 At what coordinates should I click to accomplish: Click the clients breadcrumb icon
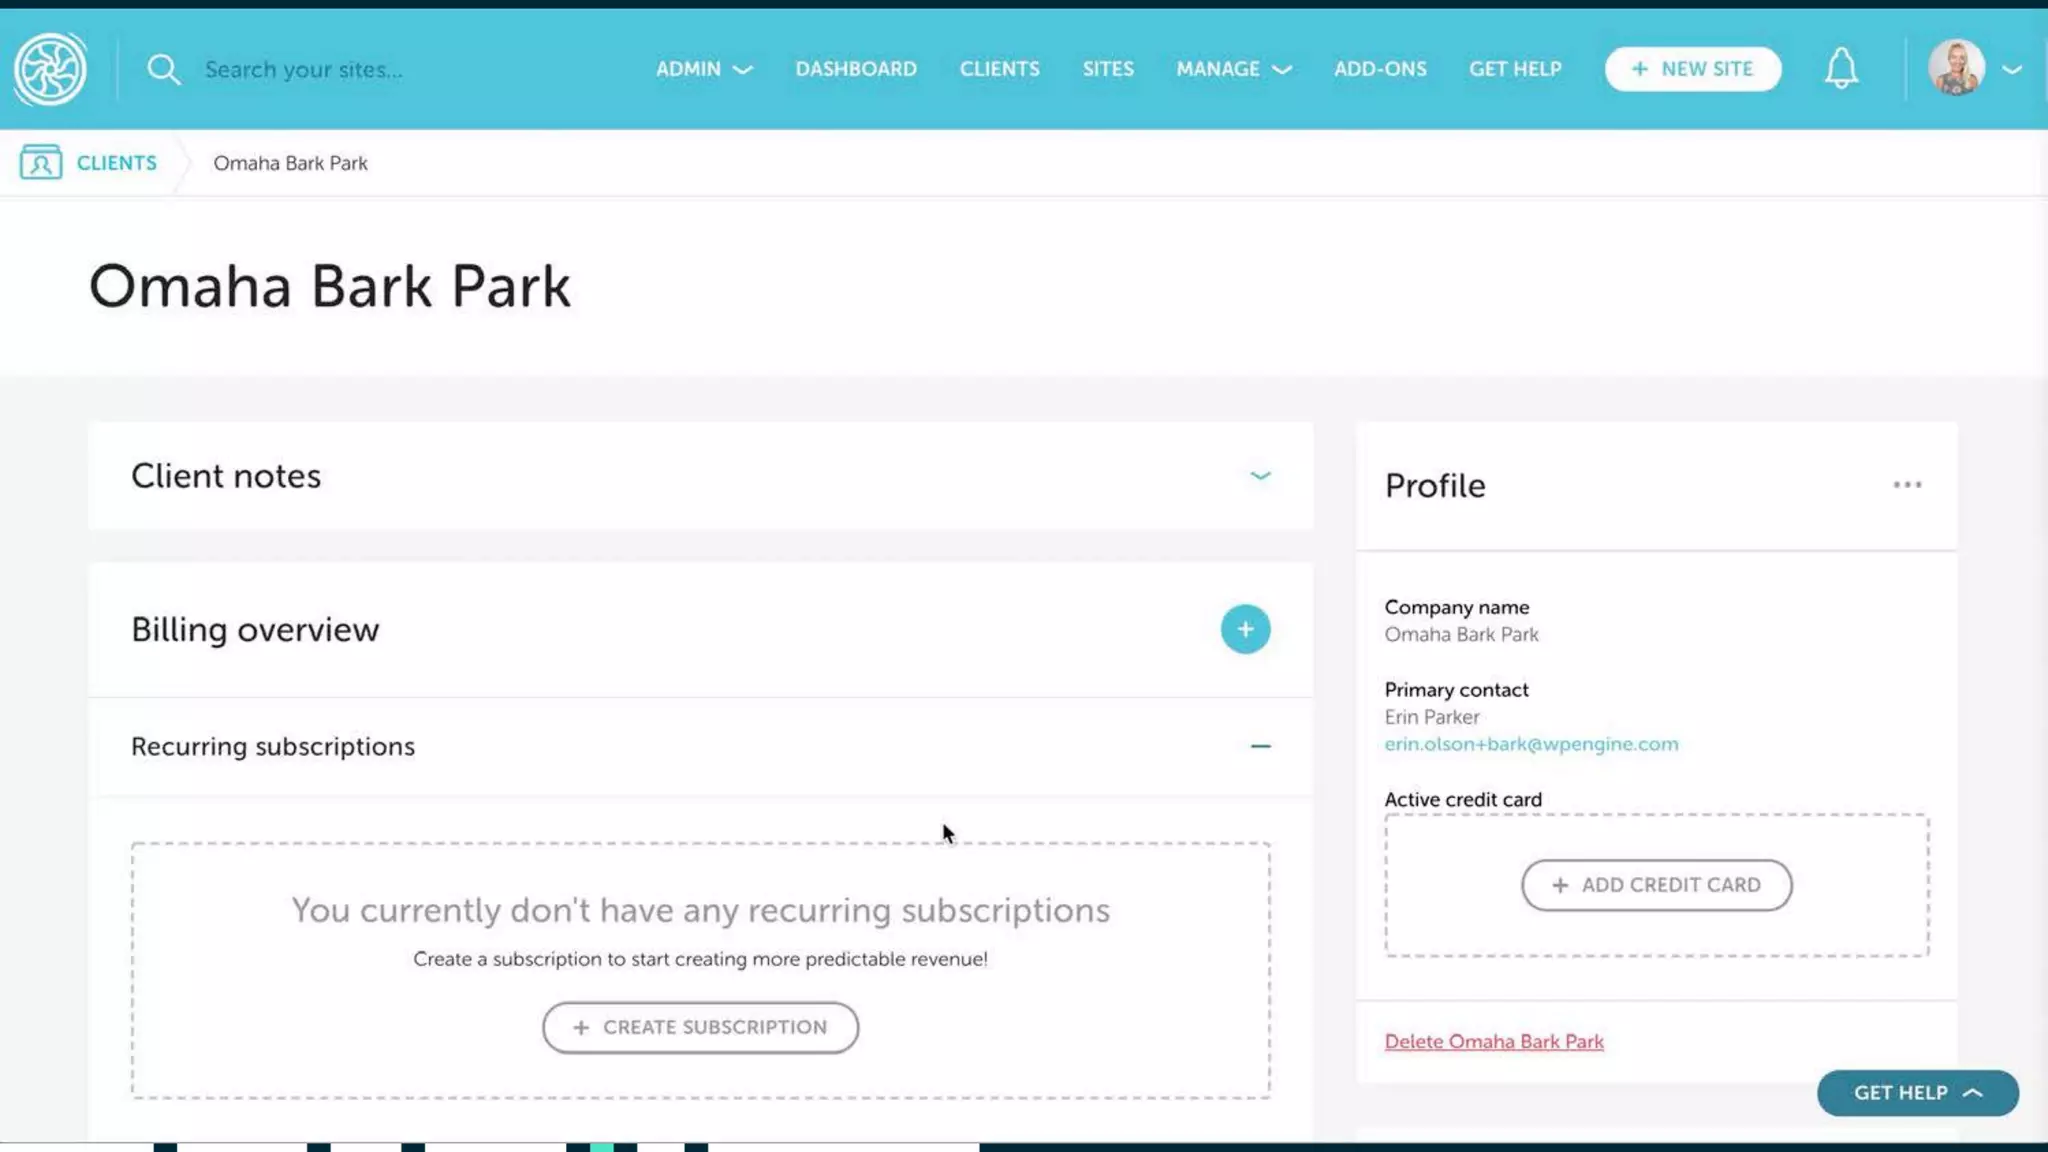[41, 162]
